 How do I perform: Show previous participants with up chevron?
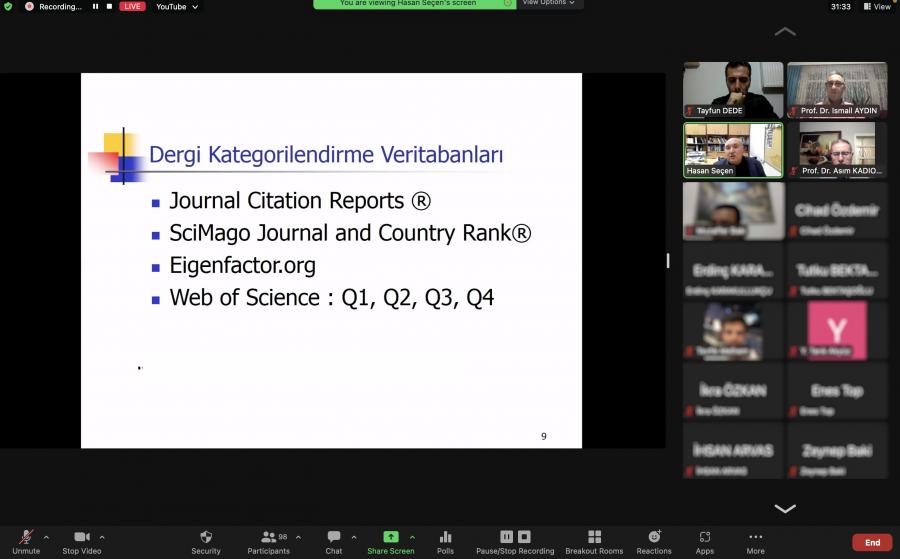[785, 32]
